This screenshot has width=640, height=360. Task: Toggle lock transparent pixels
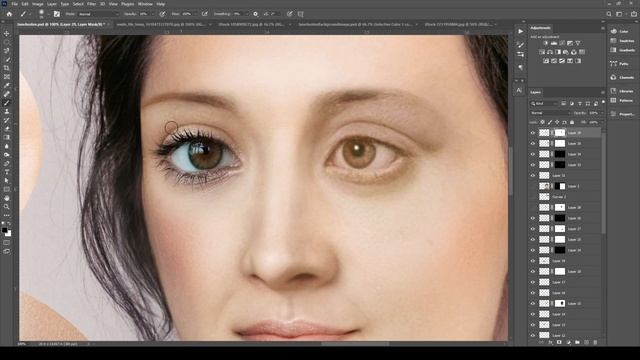(542, 122)
